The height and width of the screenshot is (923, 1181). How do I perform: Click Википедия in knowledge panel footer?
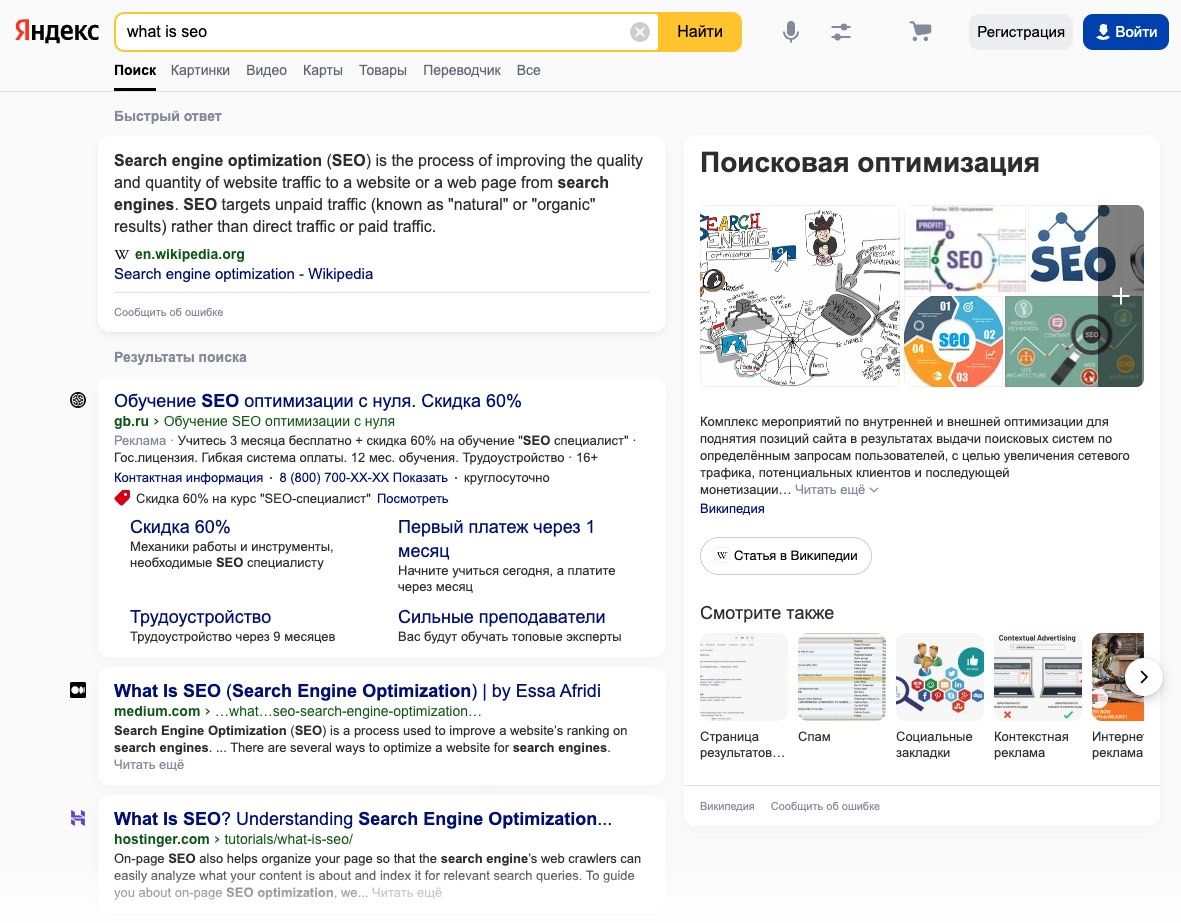coord(727,806)
